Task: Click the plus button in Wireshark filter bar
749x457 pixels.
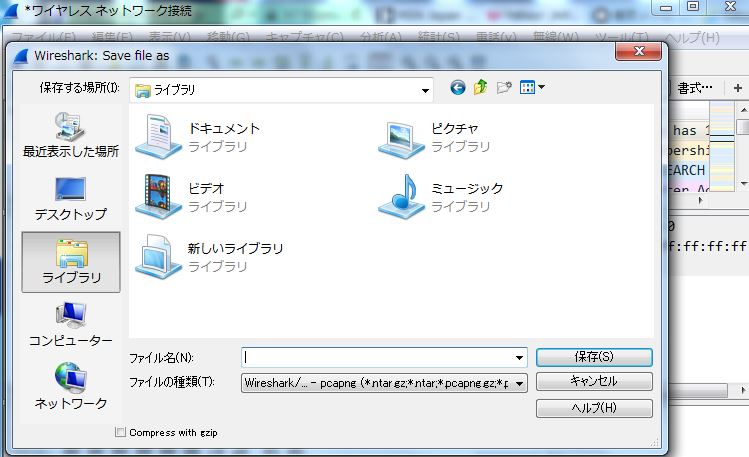Action: (x=738, y=88)
